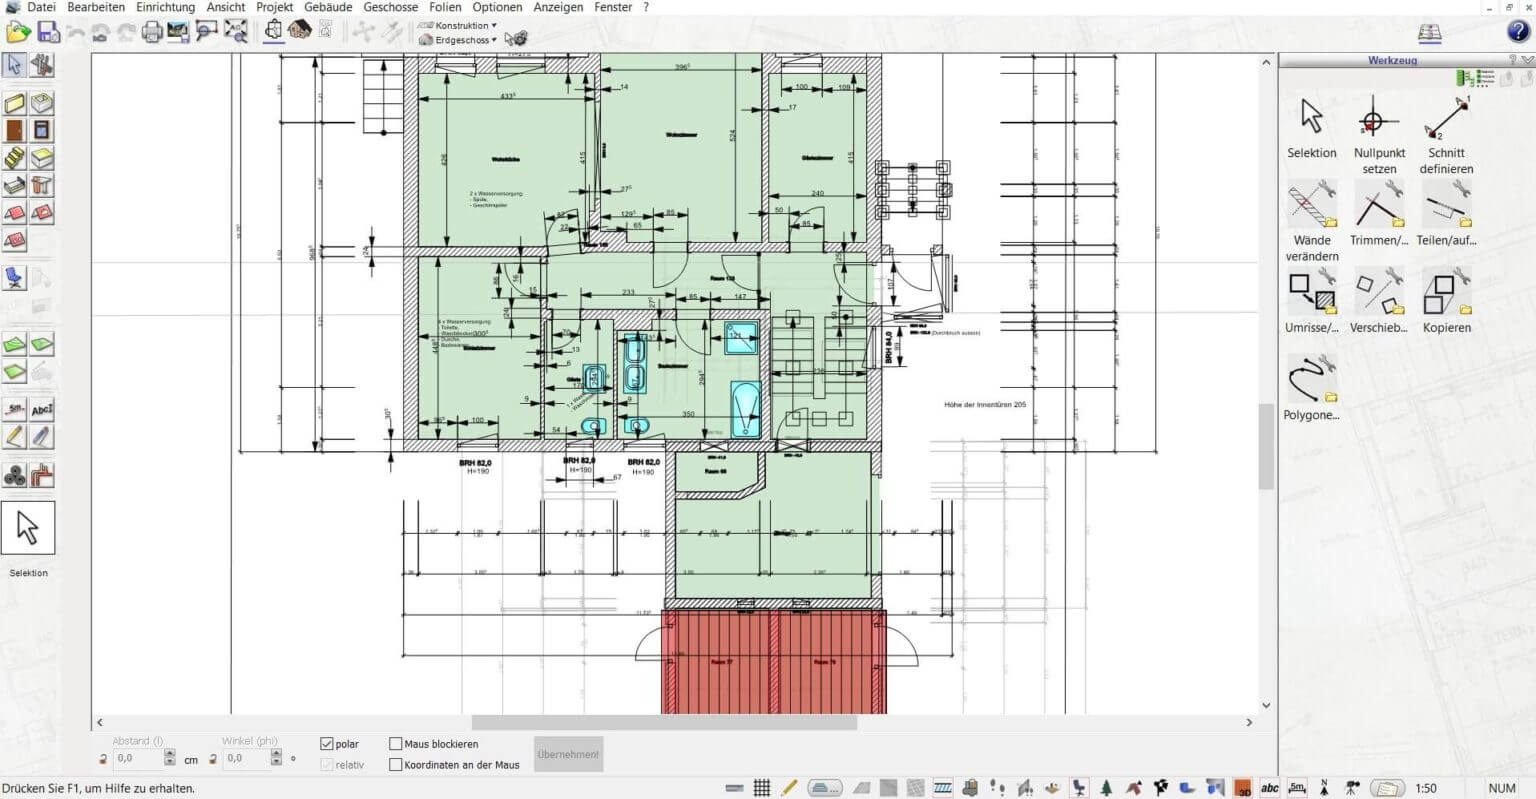Click the vertical scrollbar down arrow
Viewport: 1536px width, 799px height.
(1266, 705)
